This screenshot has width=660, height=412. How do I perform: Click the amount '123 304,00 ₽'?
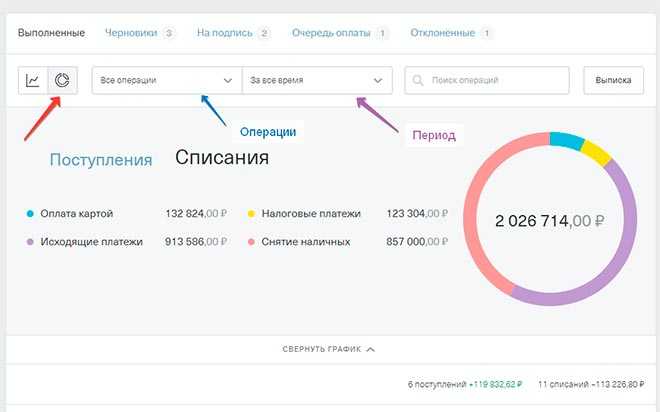417,214
